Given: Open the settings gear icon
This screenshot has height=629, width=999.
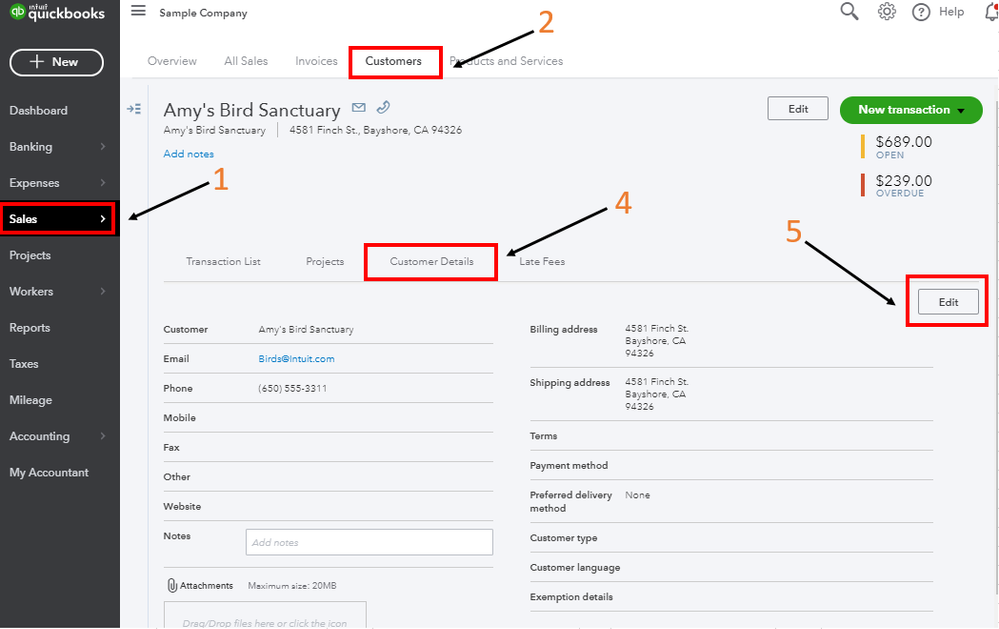Looking at the screenshot, I should pos(886,11).
